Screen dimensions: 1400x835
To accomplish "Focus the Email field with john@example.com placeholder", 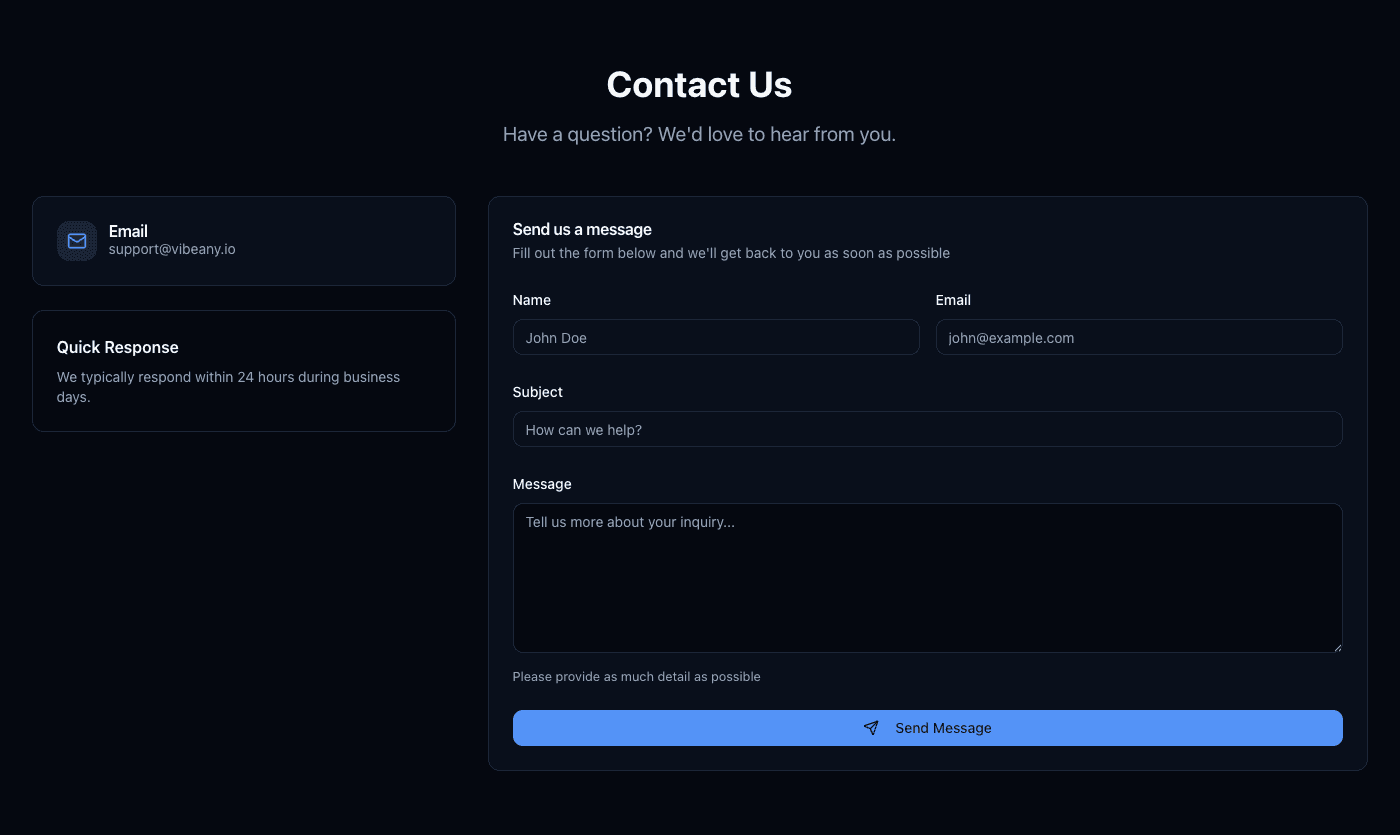I will click(x=1138, y=338).
